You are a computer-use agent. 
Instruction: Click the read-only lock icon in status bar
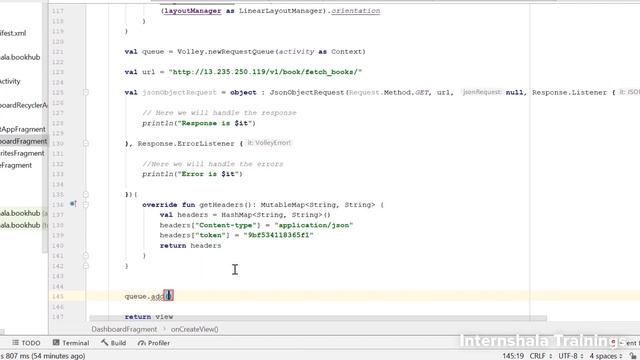click(633, 356)
